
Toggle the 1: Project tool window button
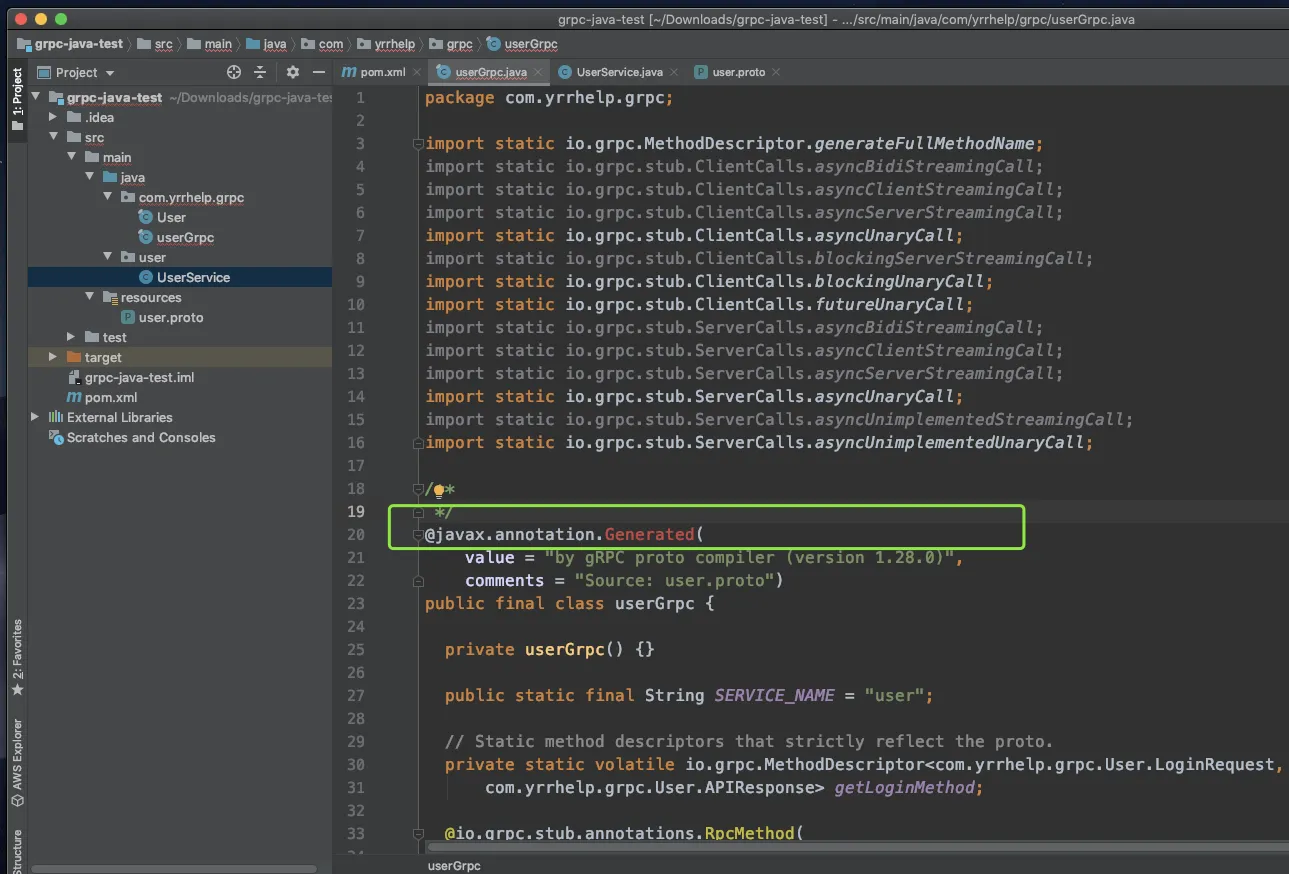click(17, 99)
